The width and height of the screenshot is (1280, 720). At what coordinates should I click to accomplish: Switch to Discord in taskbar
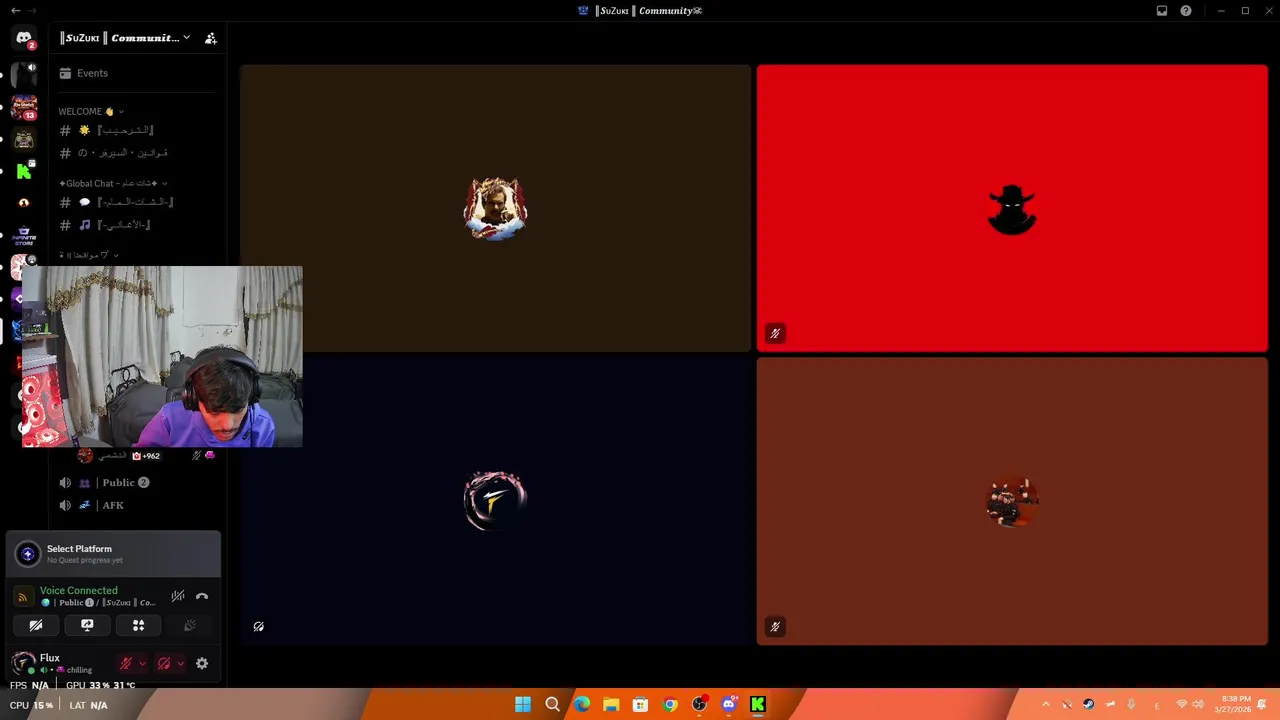pyautogui.click(x=728, y=705)
